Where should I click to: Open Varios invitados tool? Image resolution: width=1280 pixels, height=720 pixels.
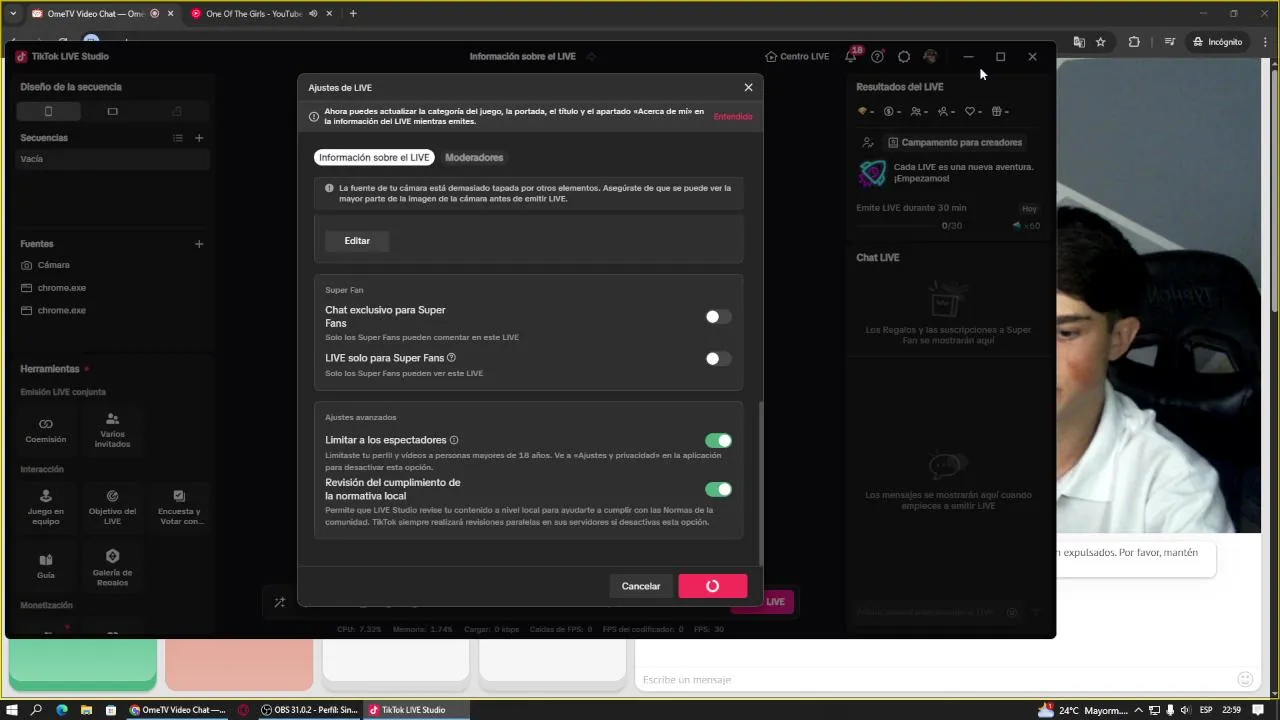[x=112, y=430]
